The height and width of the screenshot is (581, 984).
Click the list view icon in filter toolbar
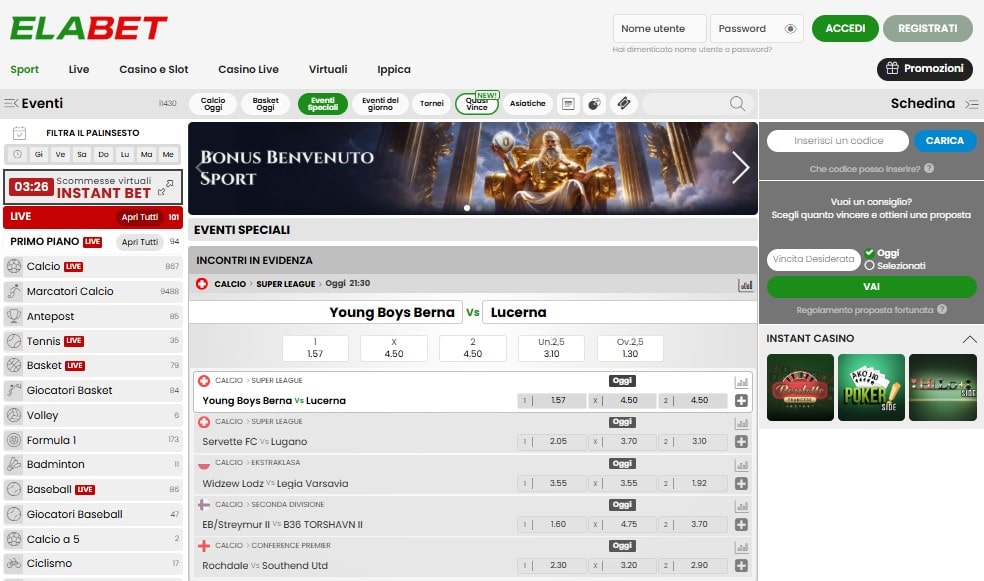pos(568,104)
